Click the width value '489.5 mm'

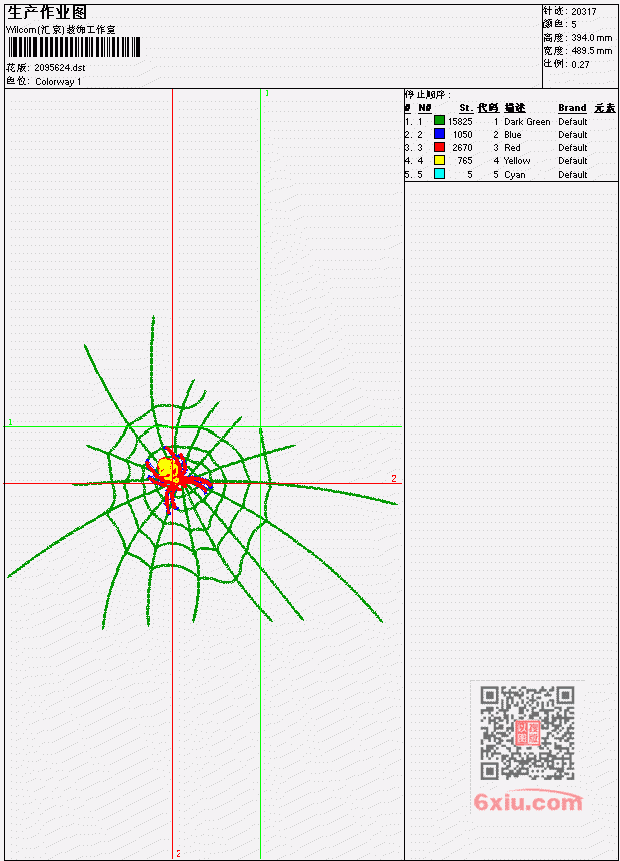pos(591,51)
